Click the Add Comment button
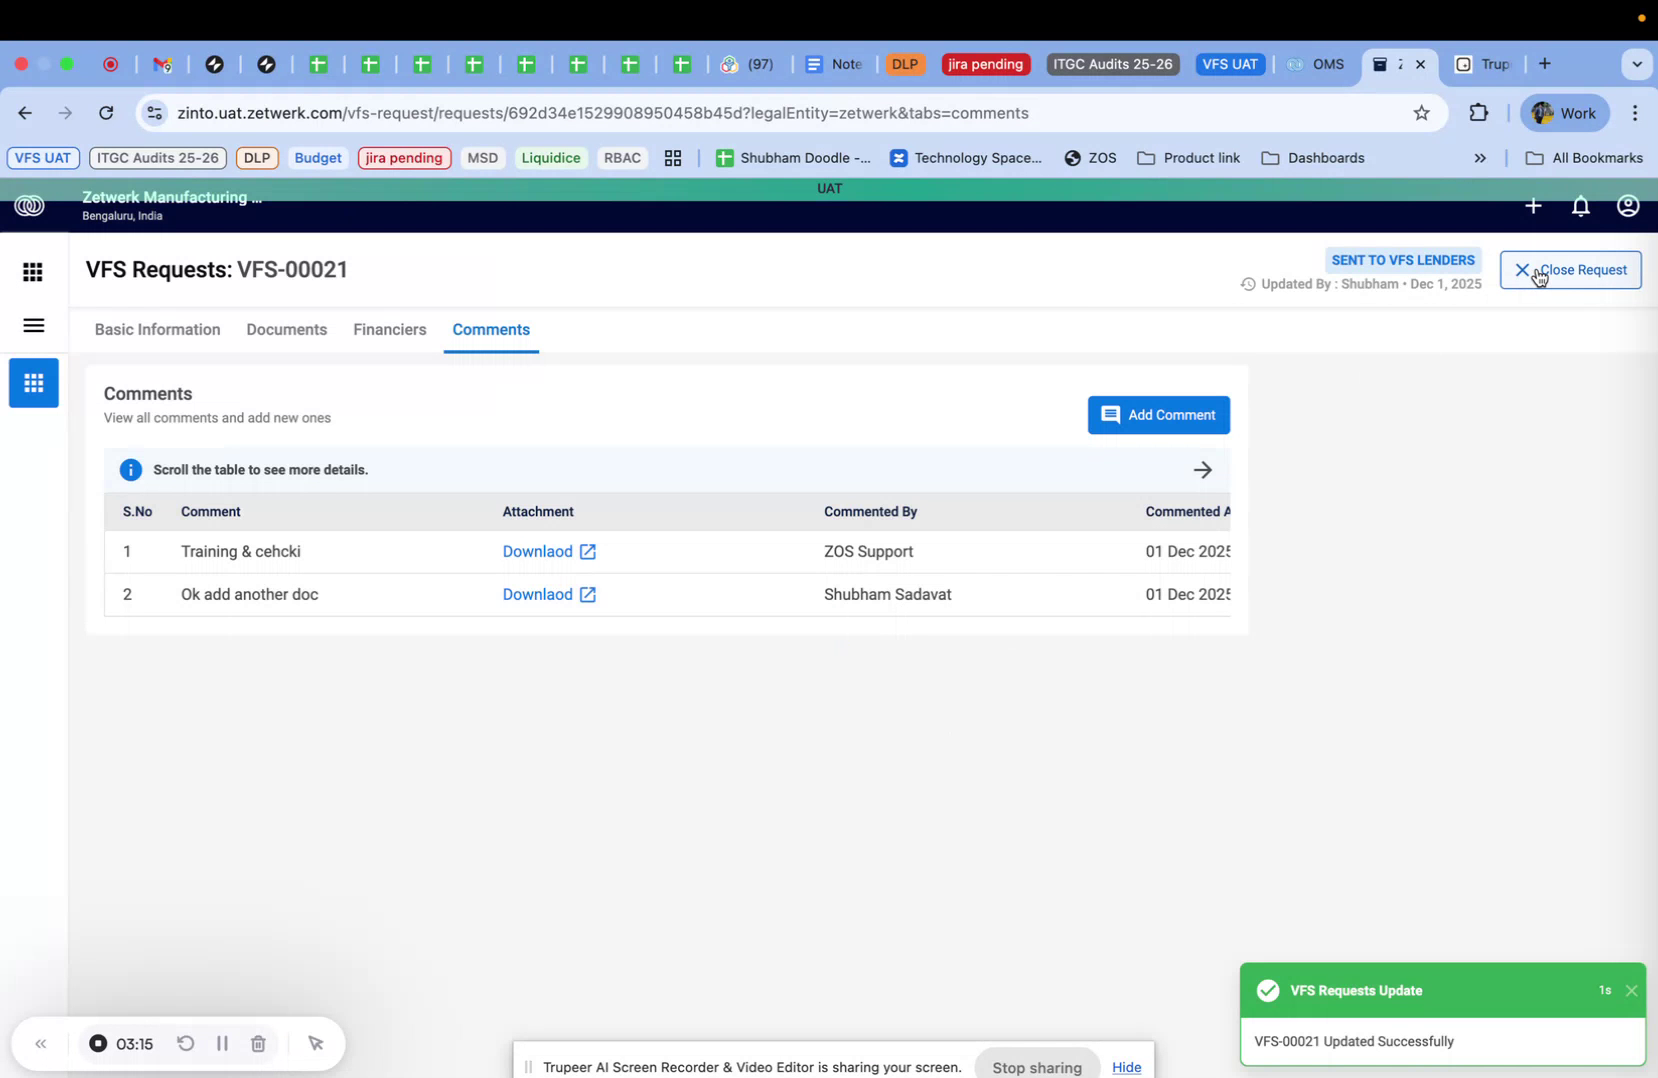 pos(1158,415)
